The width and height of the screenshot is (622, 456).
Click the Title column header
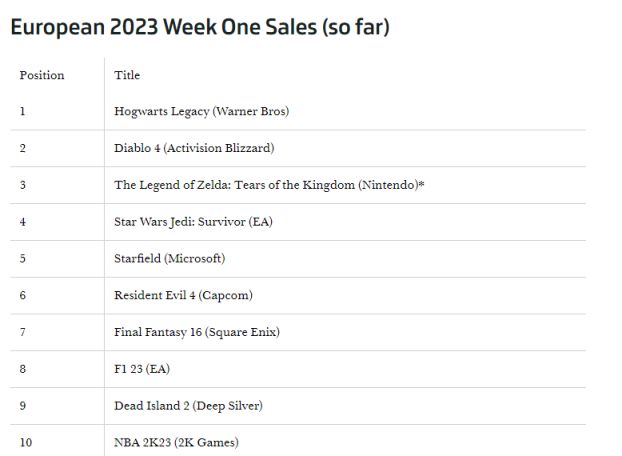click(127, 75)
